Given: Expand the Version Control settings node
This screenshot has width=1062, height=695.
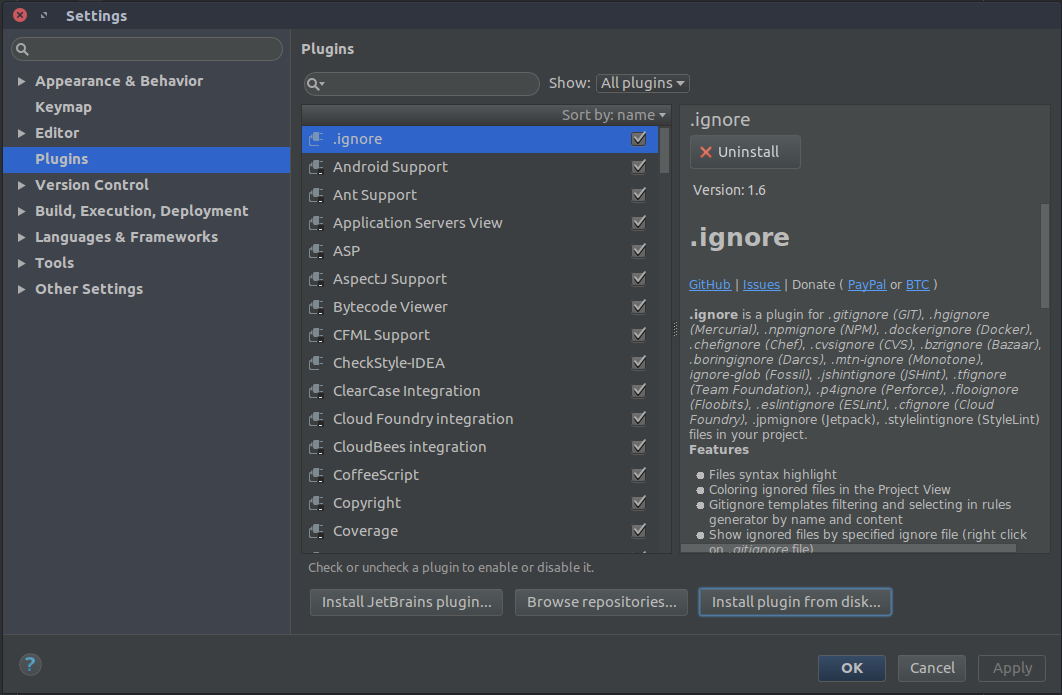Looking at the screenshot, I should tap(22, 185).
